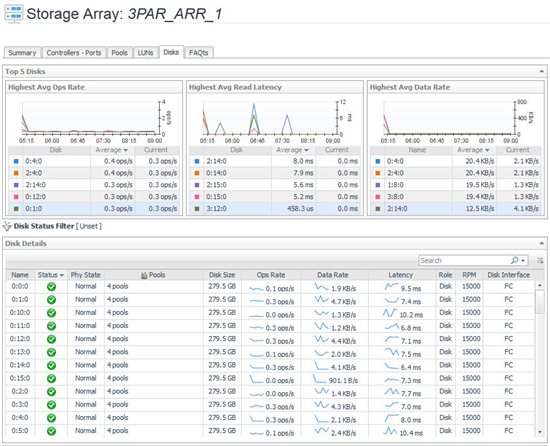Click green status icon for disk 0:2:0
The image size is (550, 446).
[52, 392]
